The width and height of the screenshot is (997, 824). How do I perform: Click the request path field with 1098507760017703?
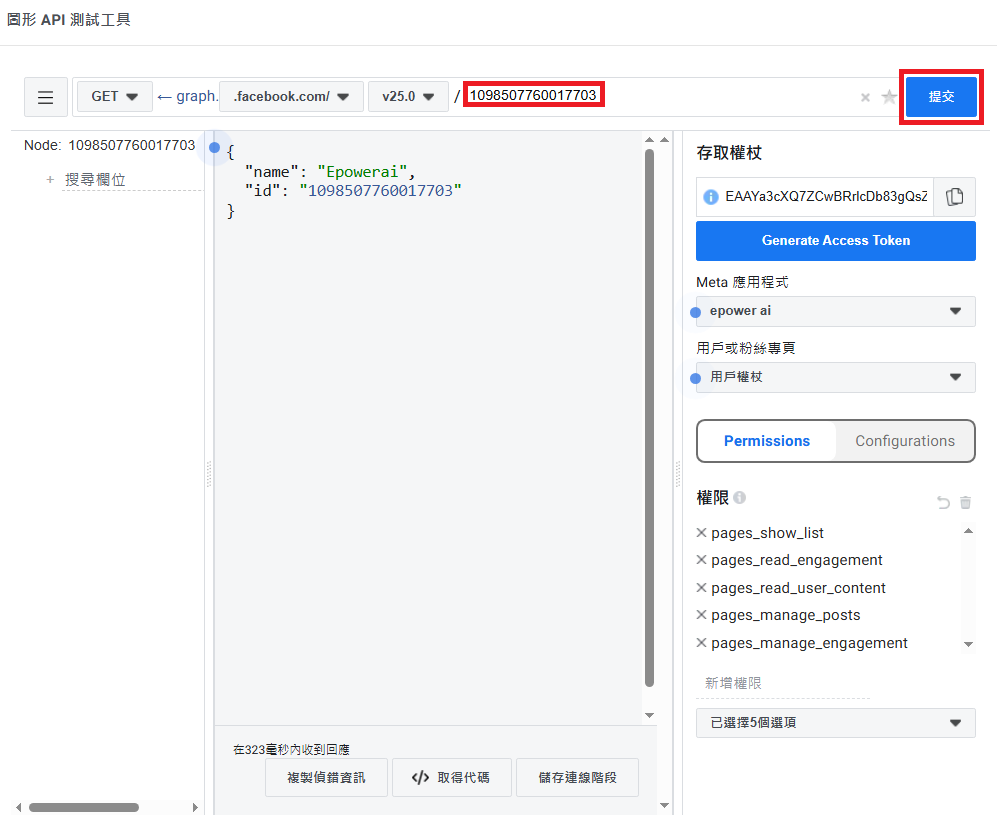pos(658,97)
